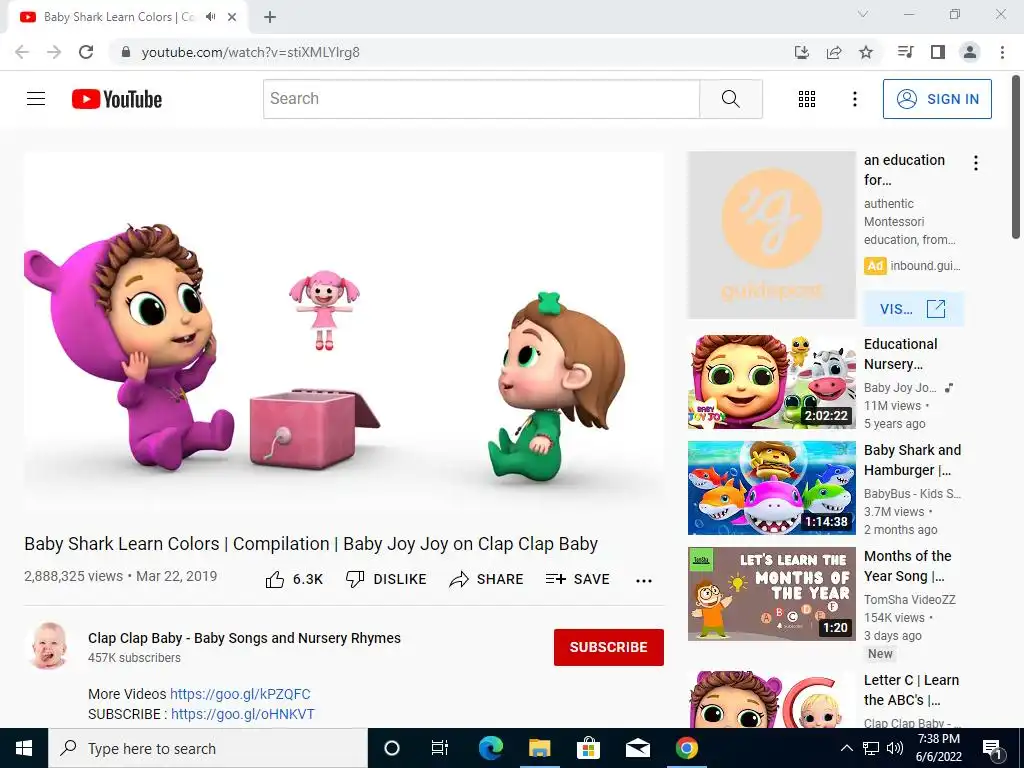Show hidden tray icons chevron
The width and height of the screenshot is (1024, 768).
click(x=846, y=748)
